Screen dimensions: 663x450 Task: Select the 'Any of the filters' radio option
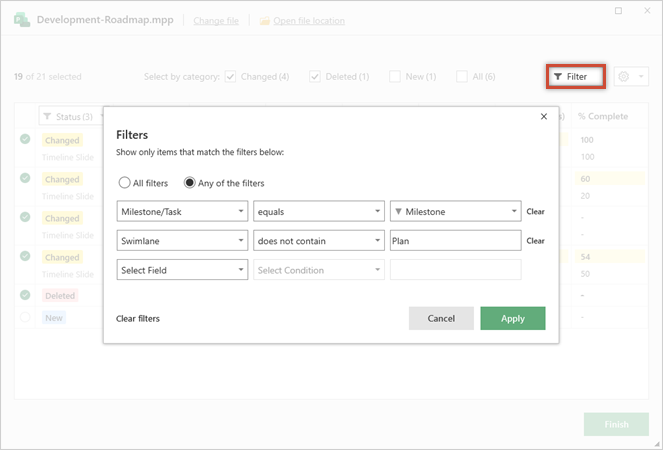click(x=189, y=183)
